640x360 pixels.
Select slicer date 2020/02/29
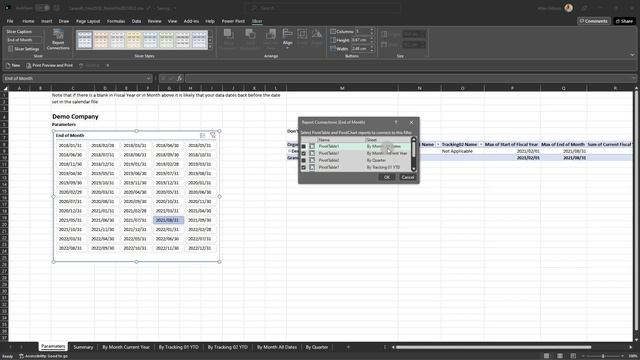pyautogui.click(x=70, y=192)
